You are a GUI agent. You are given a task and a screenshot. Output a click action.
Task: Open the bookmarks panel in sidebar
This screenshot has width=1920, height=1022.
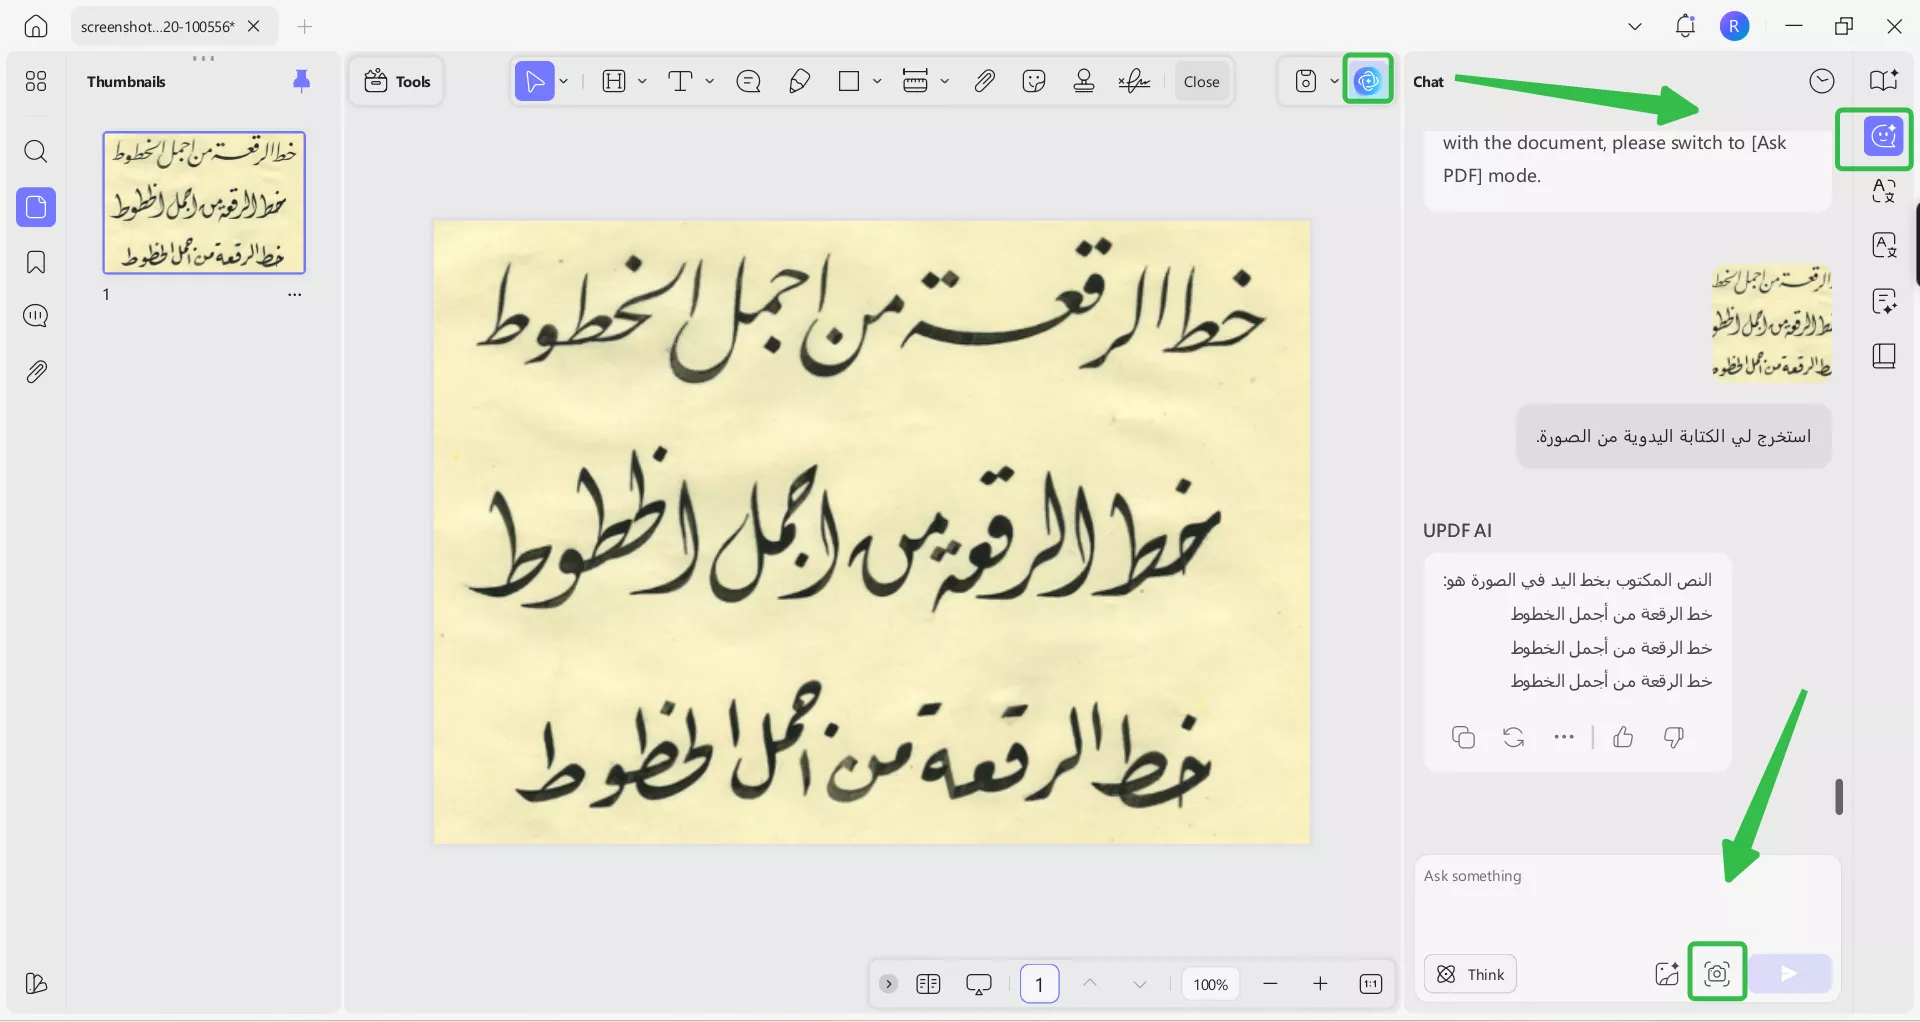(x=36, y=262)
